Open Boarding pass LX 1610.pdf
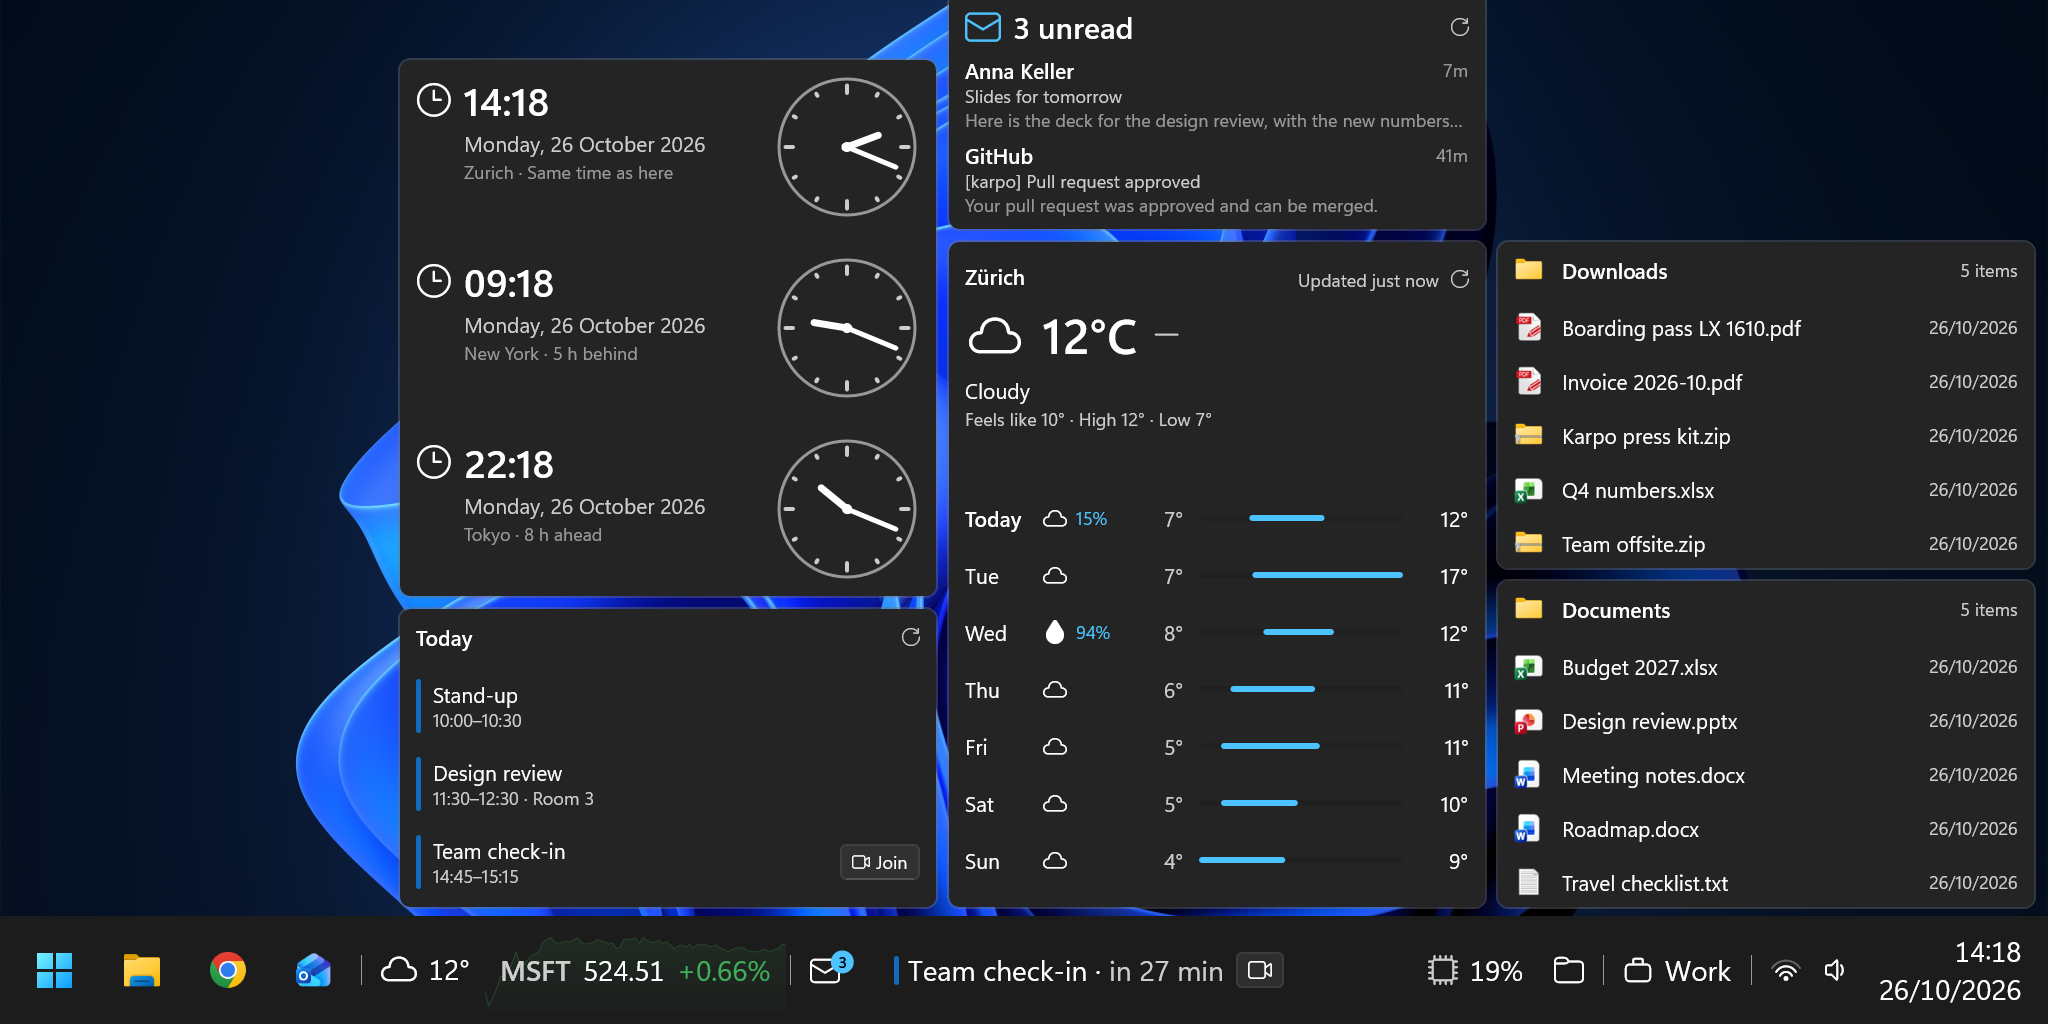Image resolution: width=2048 pixels, height=1024 pixels. coord(1765,328)
